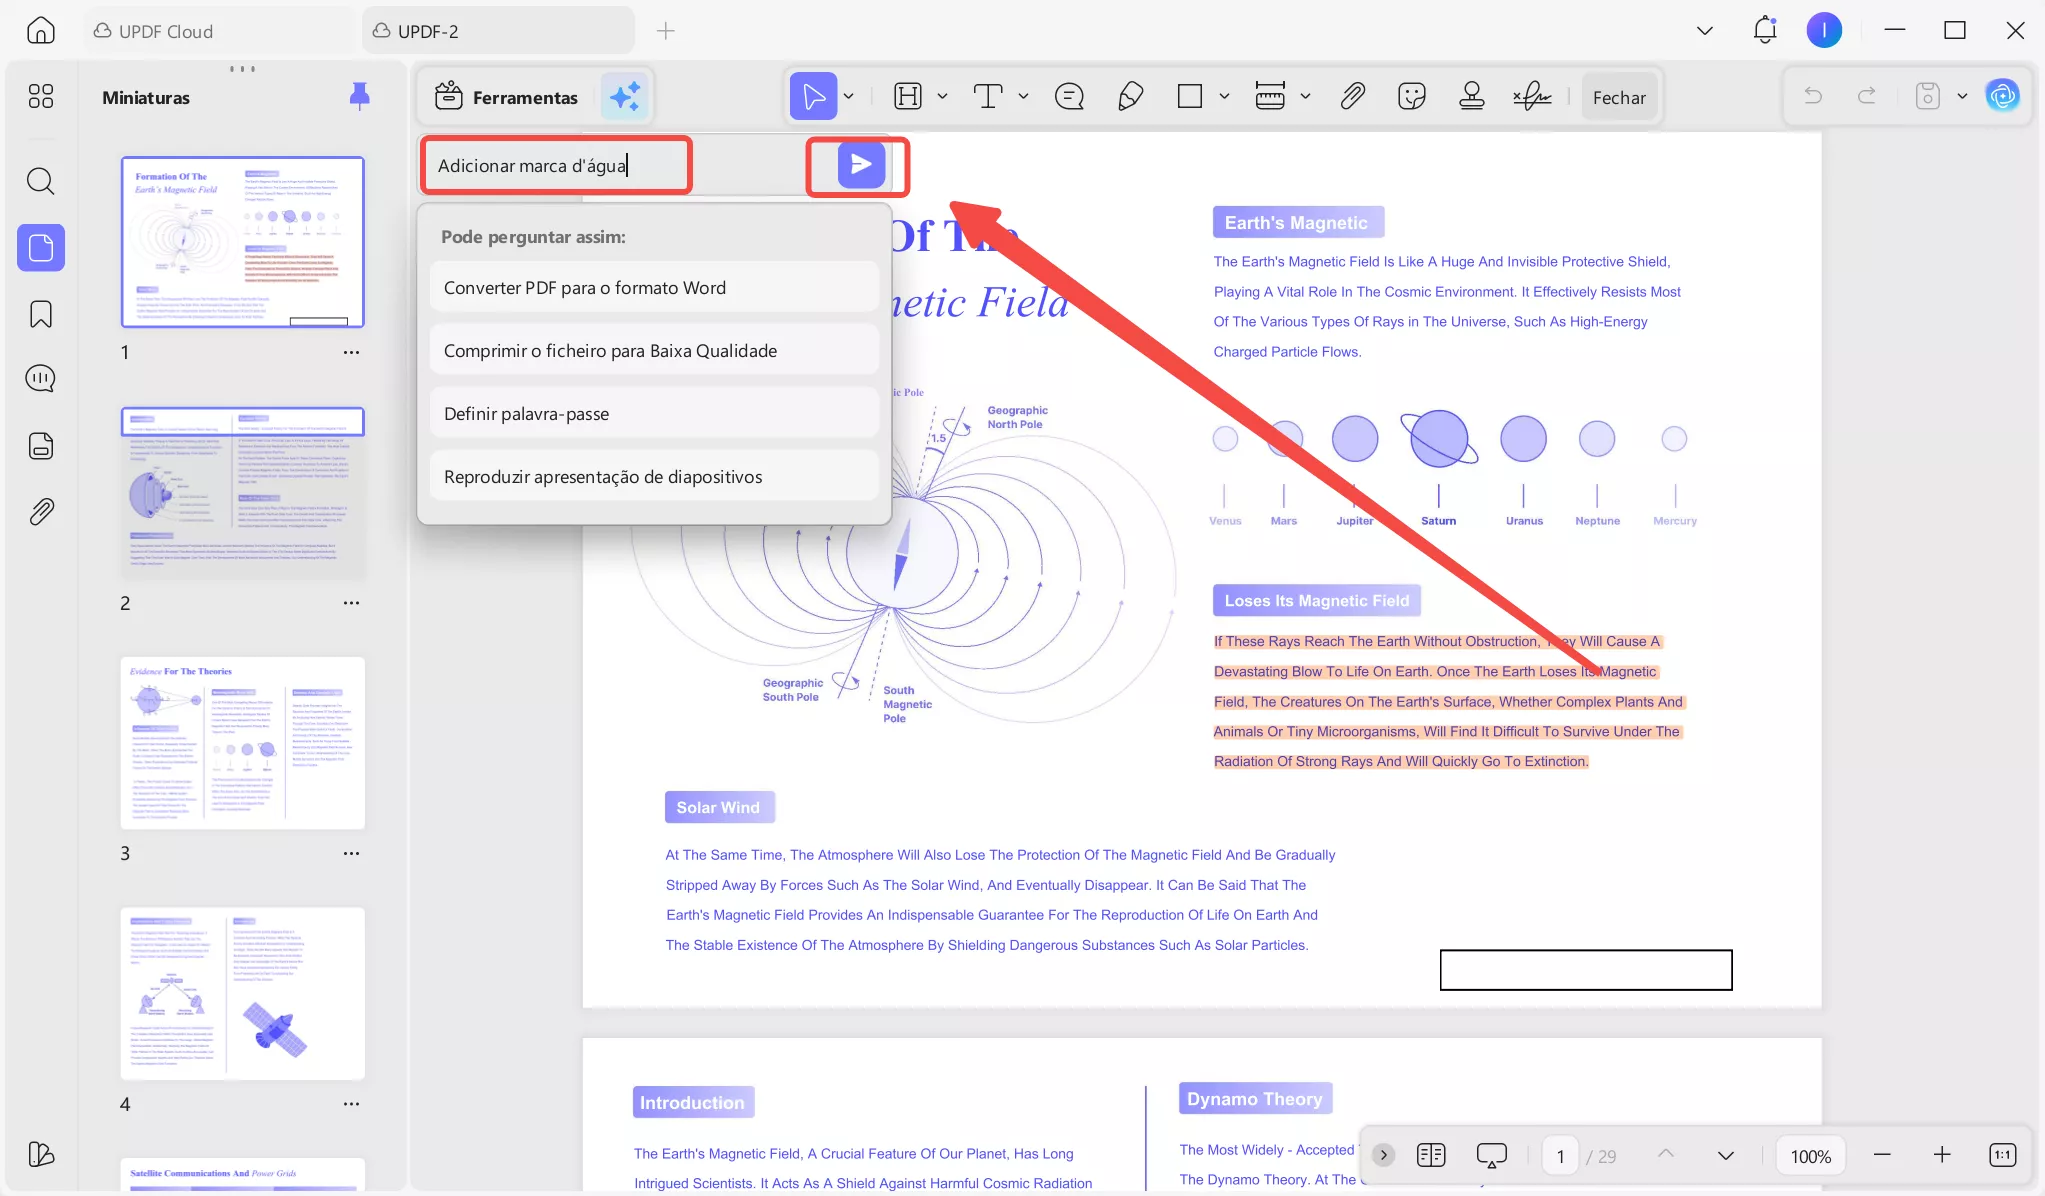Screen dimensions: 2045x1196
Task: Open bookmarks panel in left sidebar
Action: (x=41, y=314)
